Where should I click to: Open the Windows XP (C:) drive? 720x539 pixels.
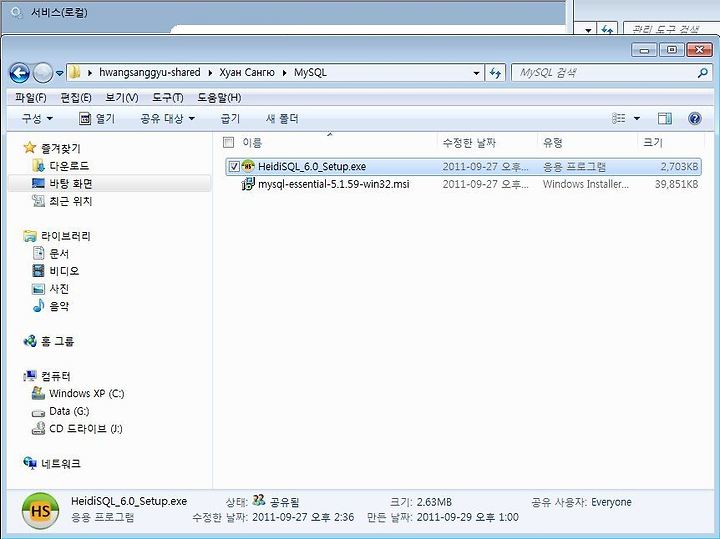(x=86, y=393)
